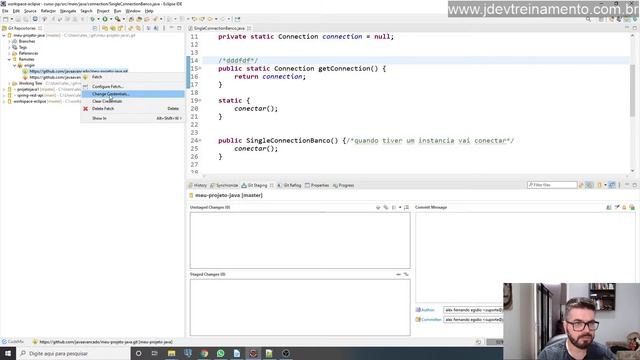Click the Search magnifier icon in toolbar
640x360 pixels.
click(588, 19)
